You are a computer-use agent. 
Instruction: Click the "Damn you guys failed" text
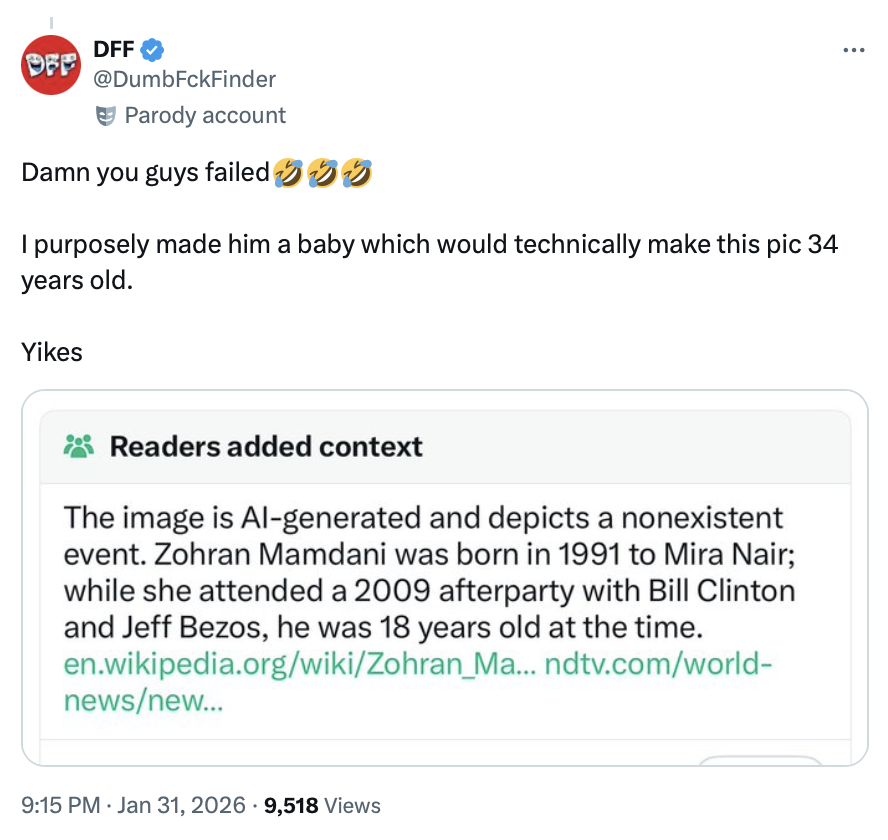(145, 174)
